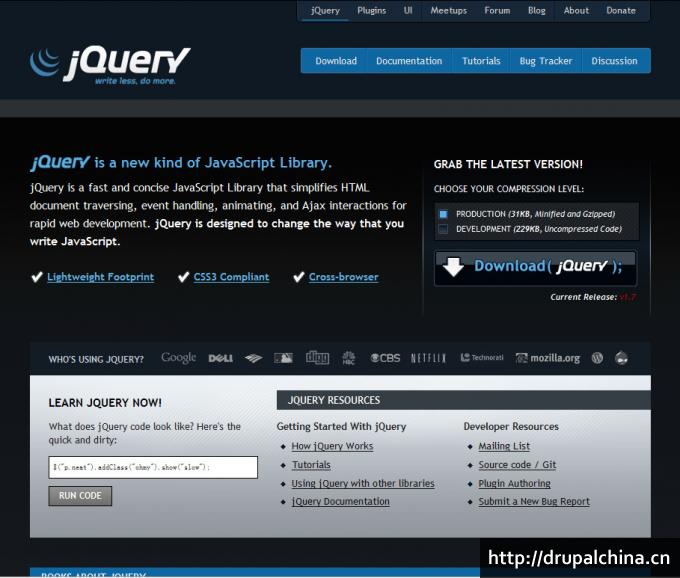
Task: Click the "WHO'S USING JQUERY?" label
Action: click(x=96, y=359)
